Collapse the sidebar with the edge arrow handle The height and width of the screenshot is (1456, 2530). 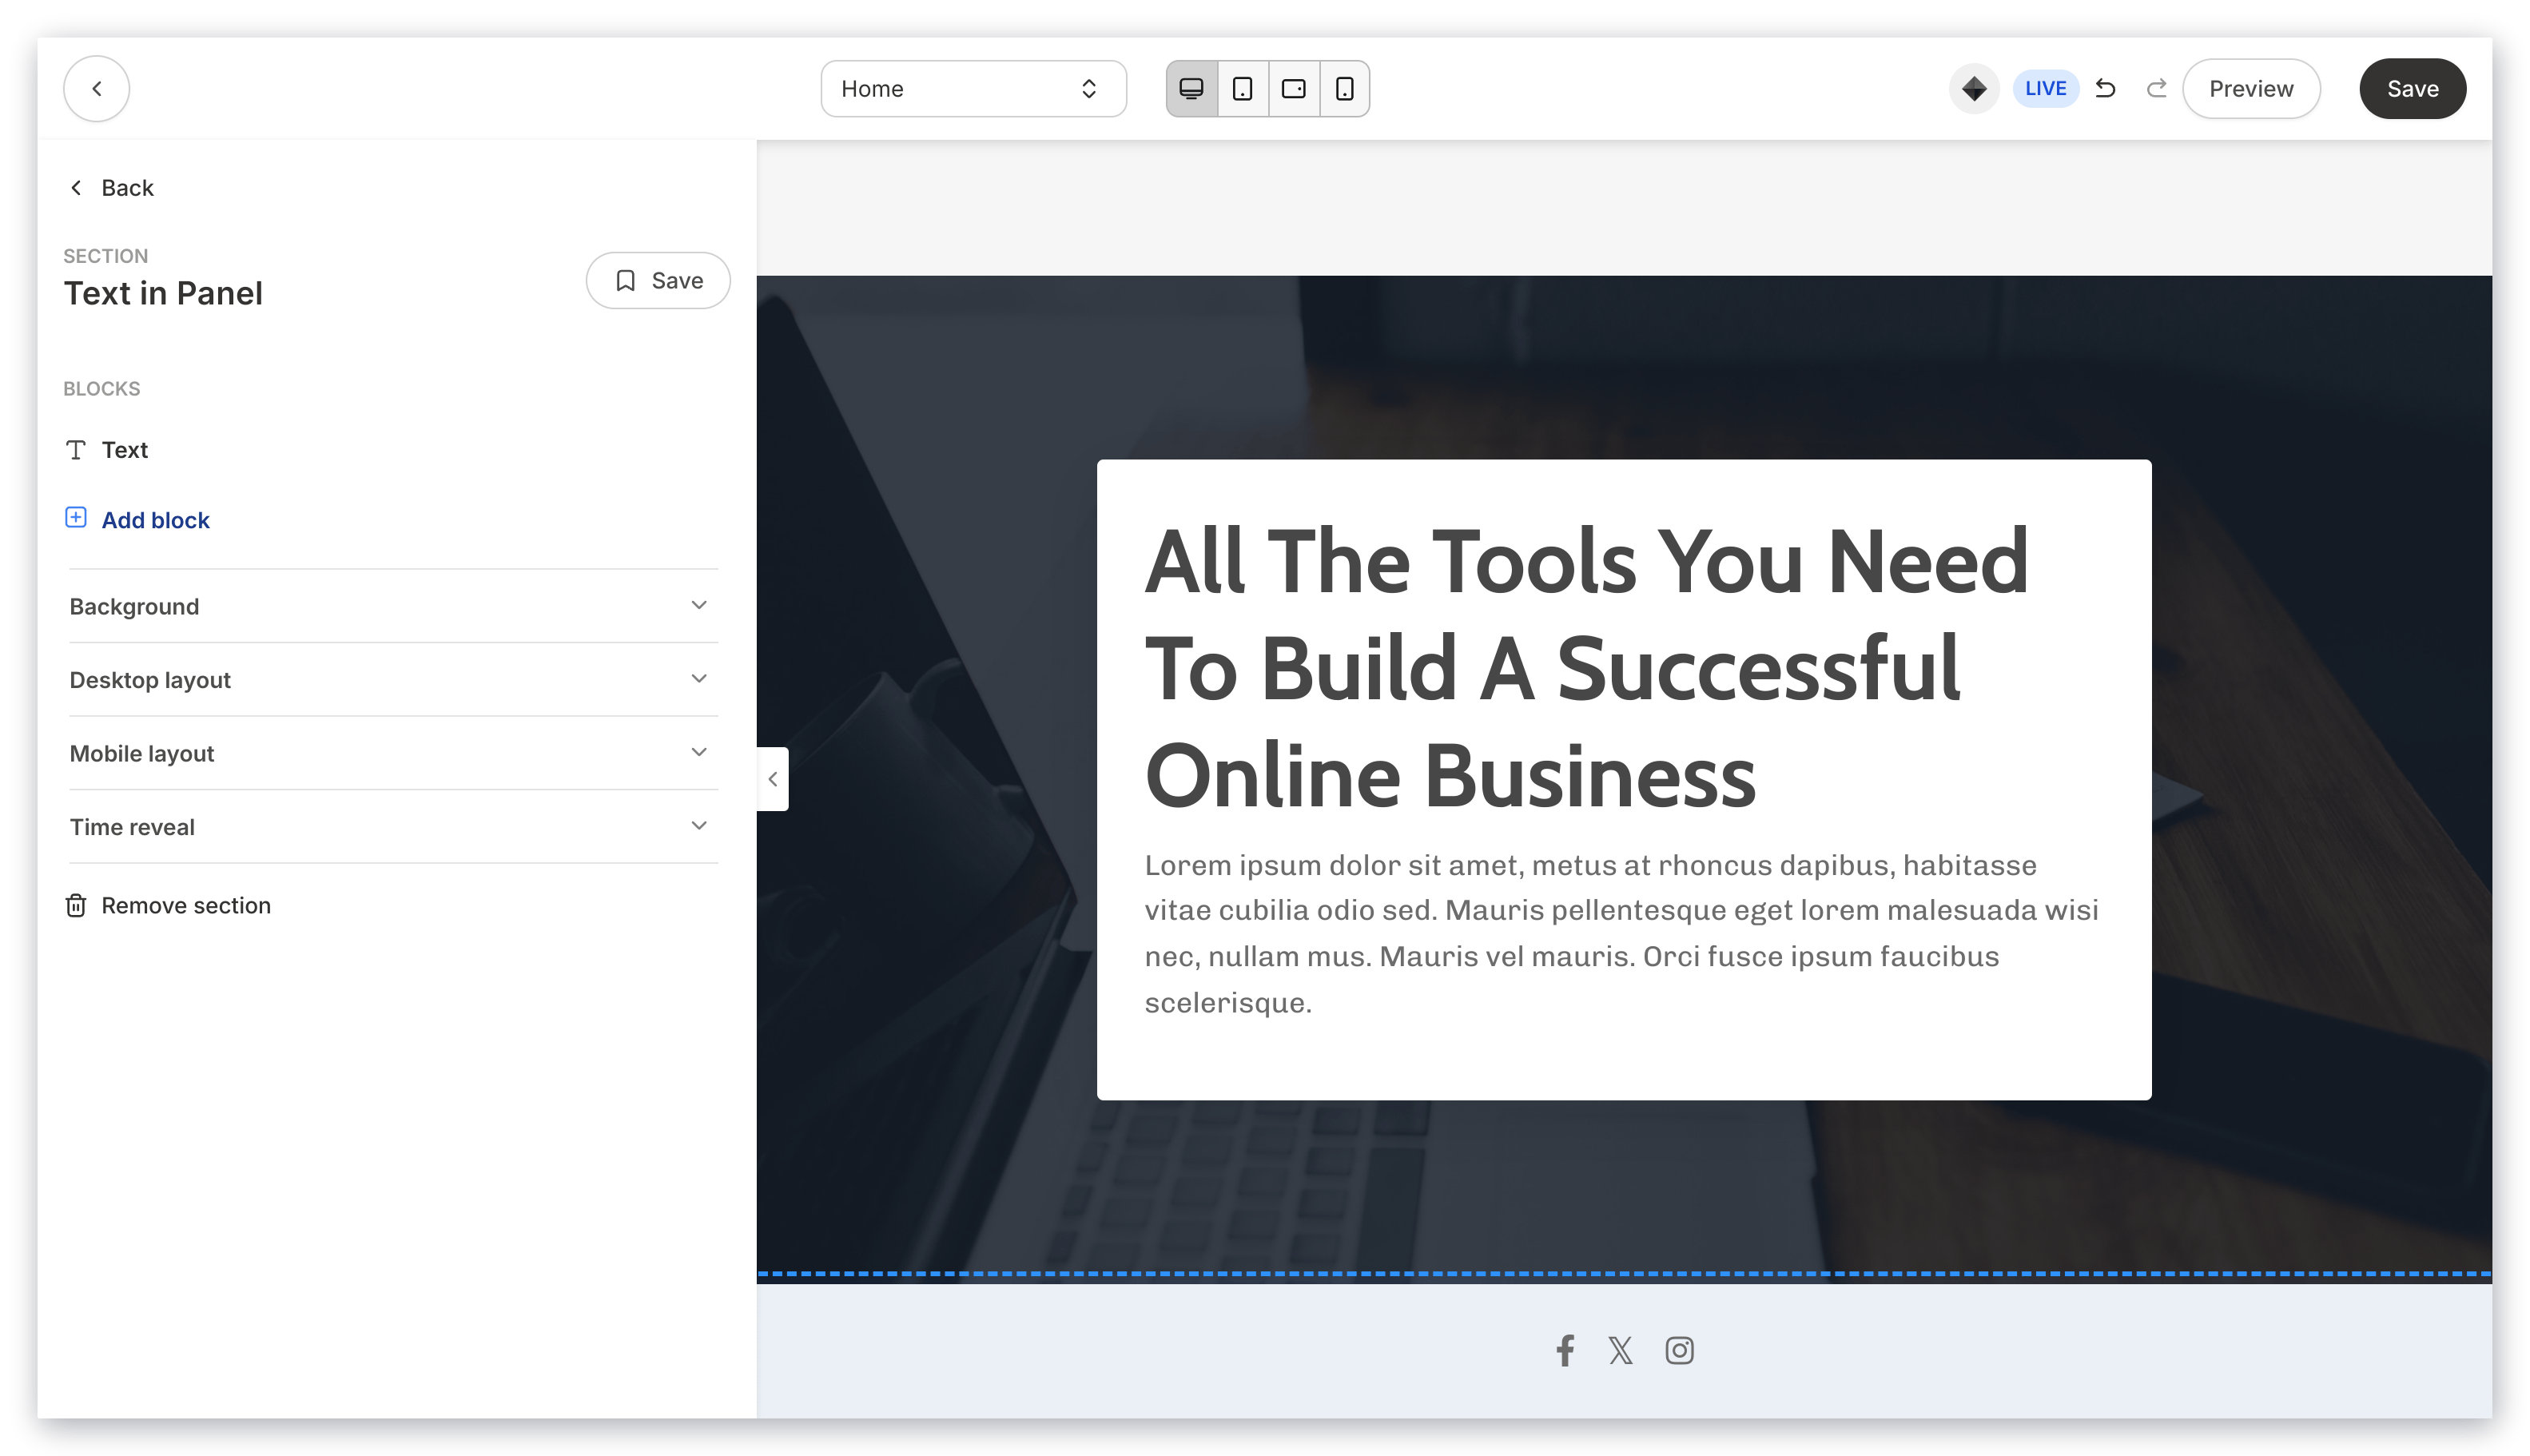pyautogui.click(x=772, y=778)
